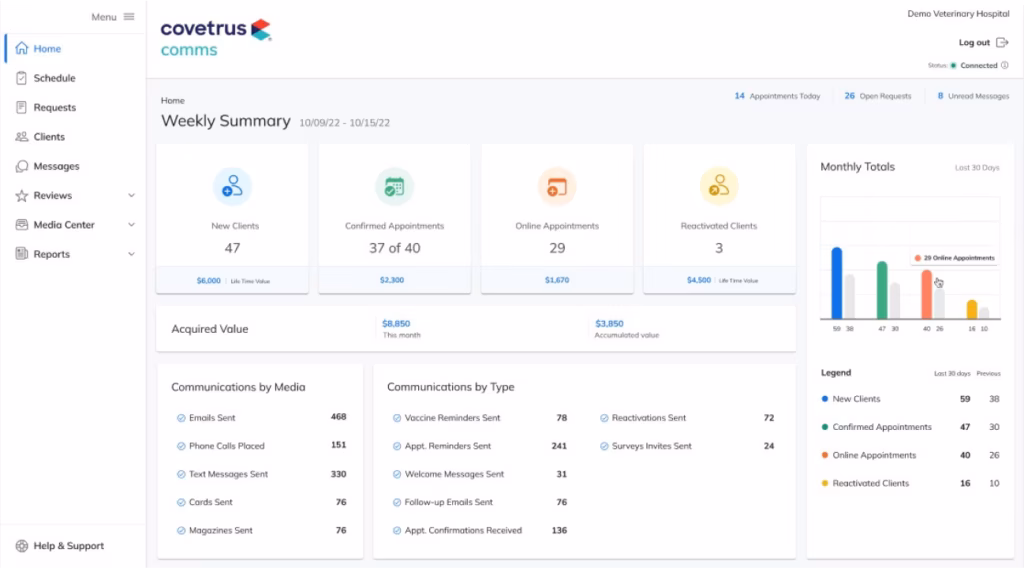Click the Reviews star icon
1024x568 pixels.
[x=22, y=195]
